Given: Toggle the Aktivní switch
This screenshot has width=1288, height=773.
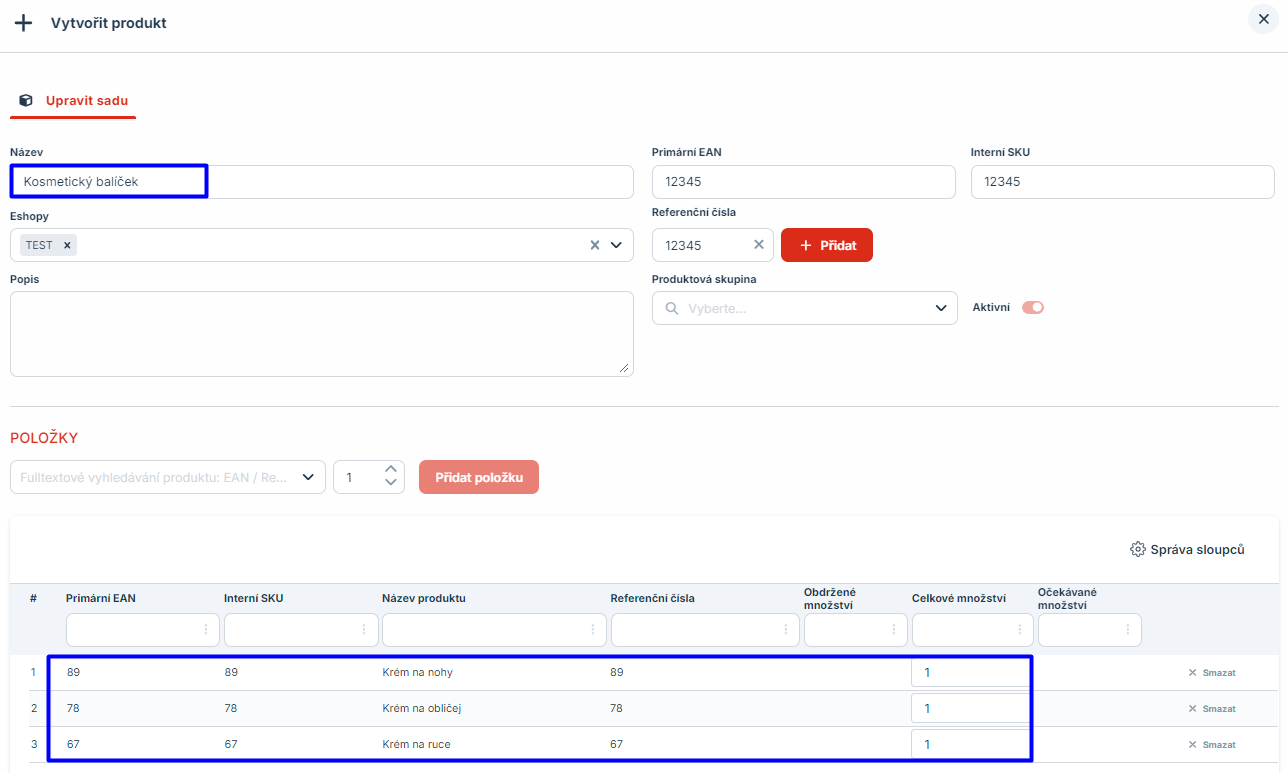Looking at the screenshot, I should click(1032, 308).
